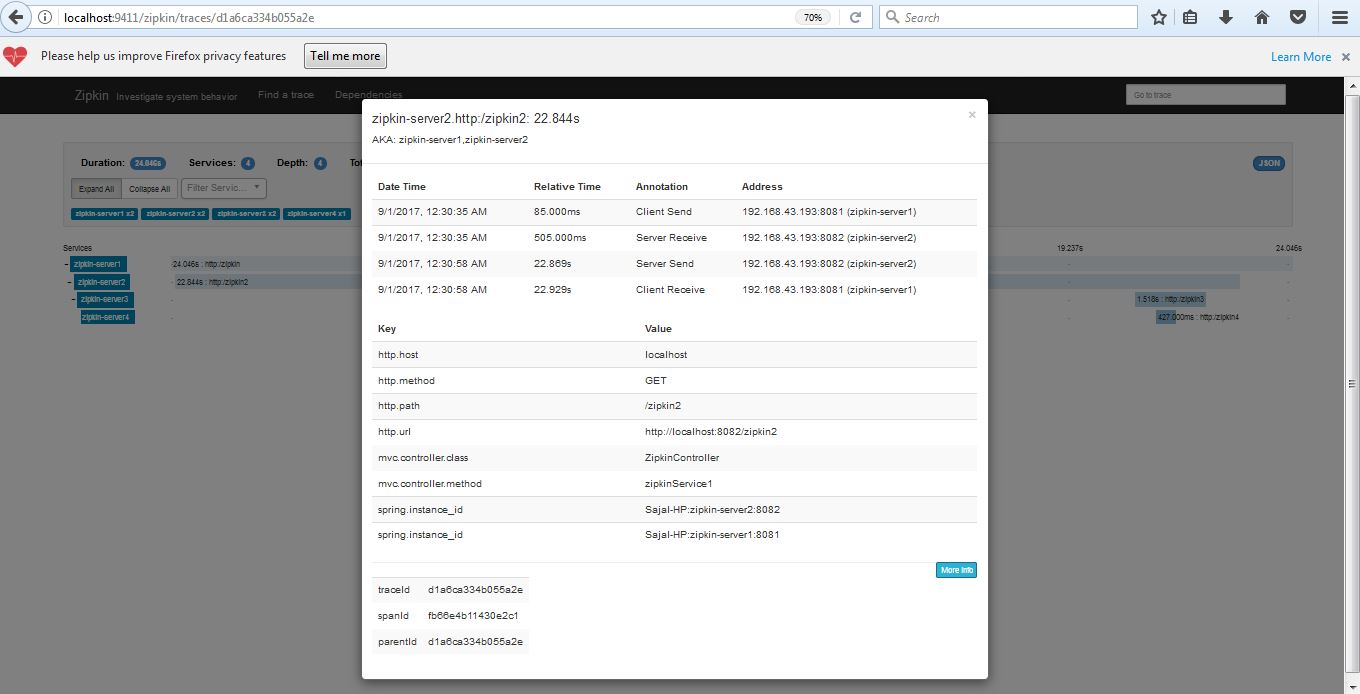1360x694 pixels.
Task: Download trace via JSON button
Action: tap(1269, 163)
